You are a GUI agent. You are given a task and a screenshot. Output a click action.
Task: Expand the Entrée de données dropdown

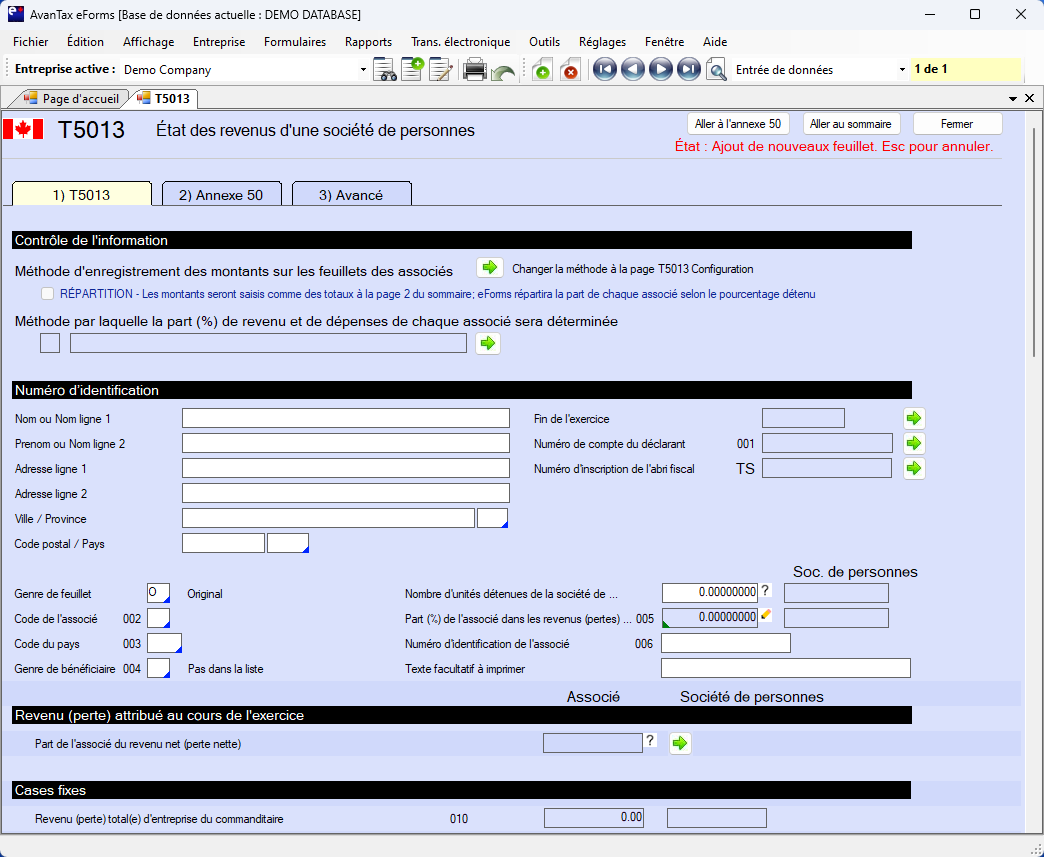pos(902,70)
